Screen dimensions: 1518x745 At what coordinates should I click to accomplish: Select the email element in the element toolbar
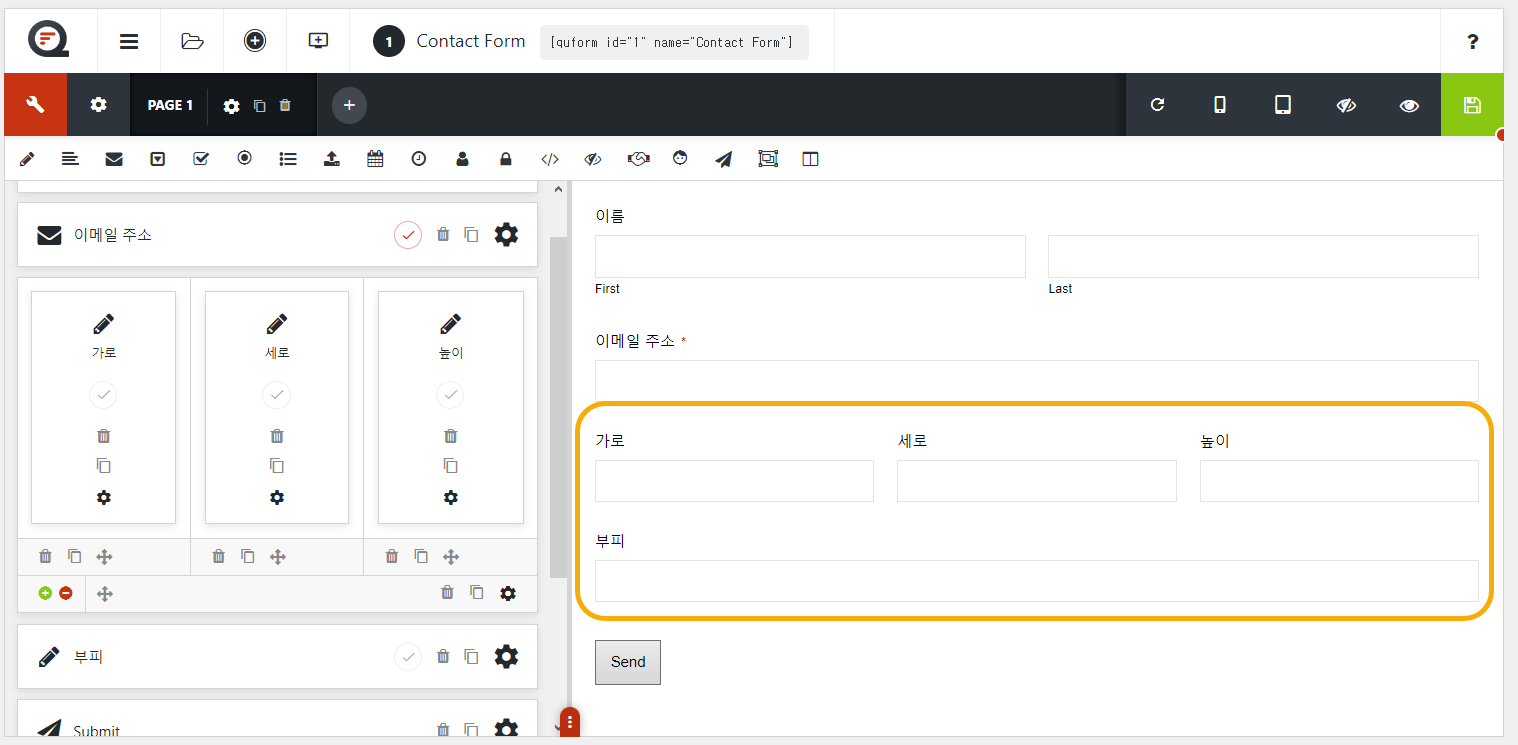coord(113,158)
